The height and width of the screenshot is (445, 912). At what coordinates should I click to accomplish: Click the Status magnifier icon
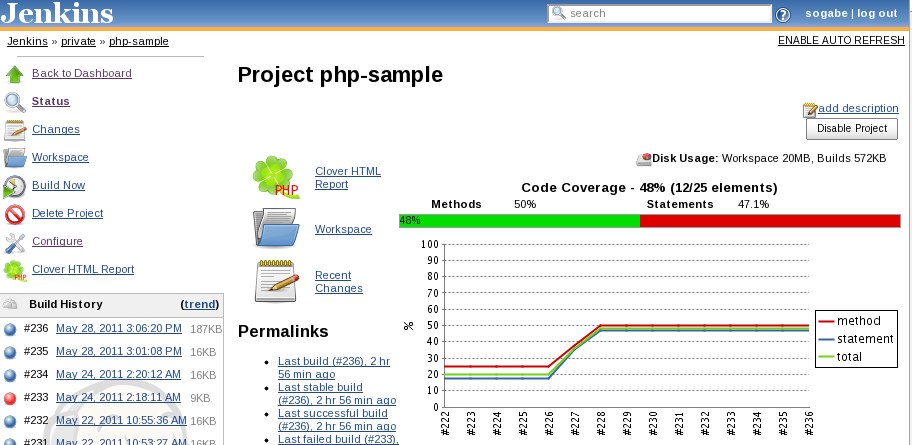click(15, 102)
